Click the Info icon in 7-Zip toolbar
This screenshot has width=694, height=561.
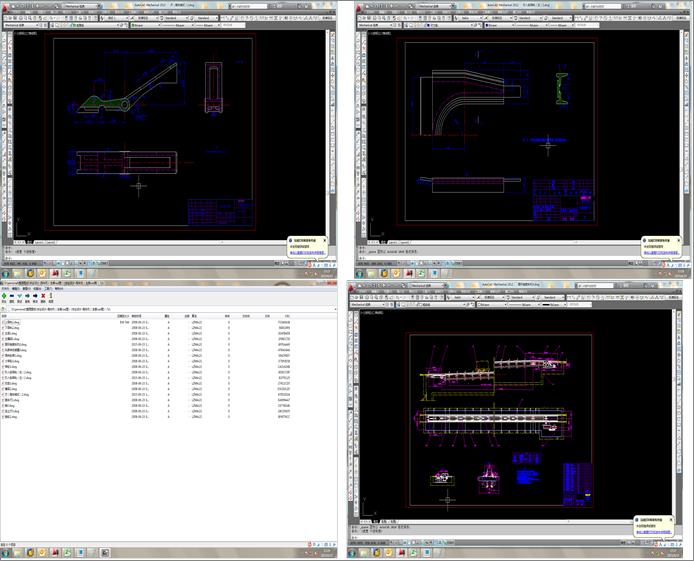coord(51,296)
